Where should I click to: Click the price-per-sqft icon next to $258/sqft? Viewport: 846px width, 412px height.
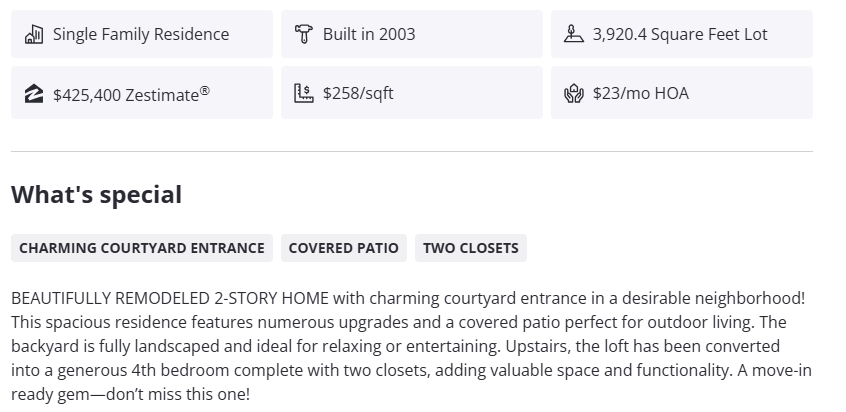click(304, 94)
